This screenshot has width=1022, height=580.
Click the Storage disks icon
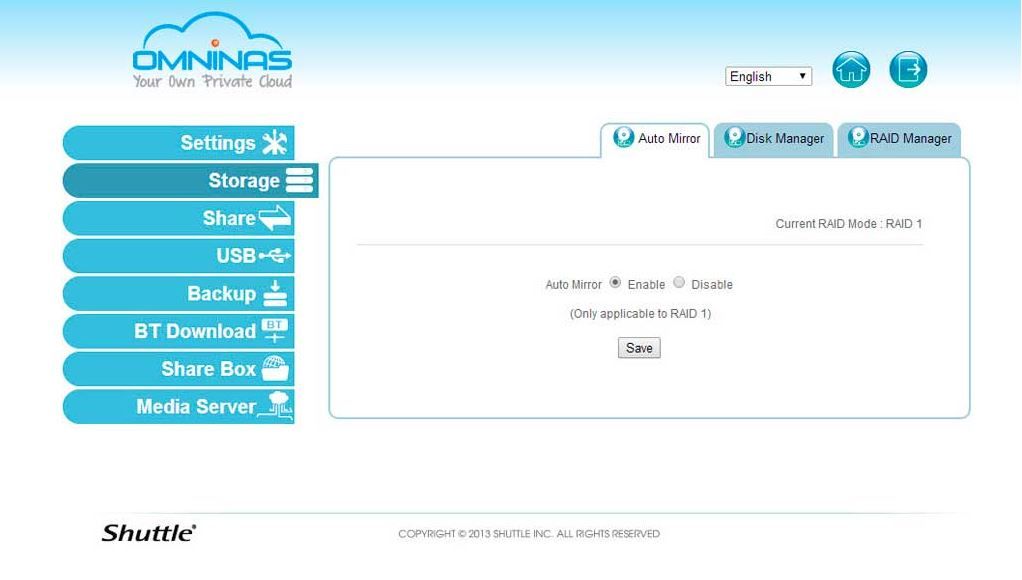coord(299,181)
